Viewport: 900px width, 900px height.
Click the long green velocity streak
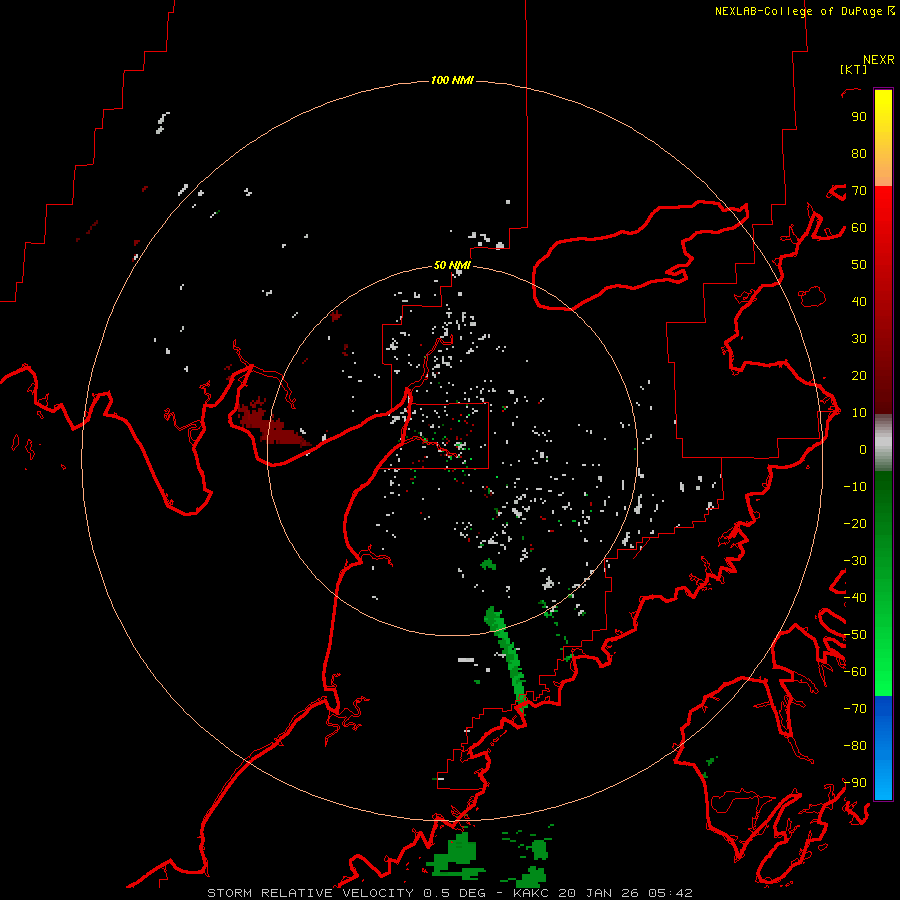506,657
